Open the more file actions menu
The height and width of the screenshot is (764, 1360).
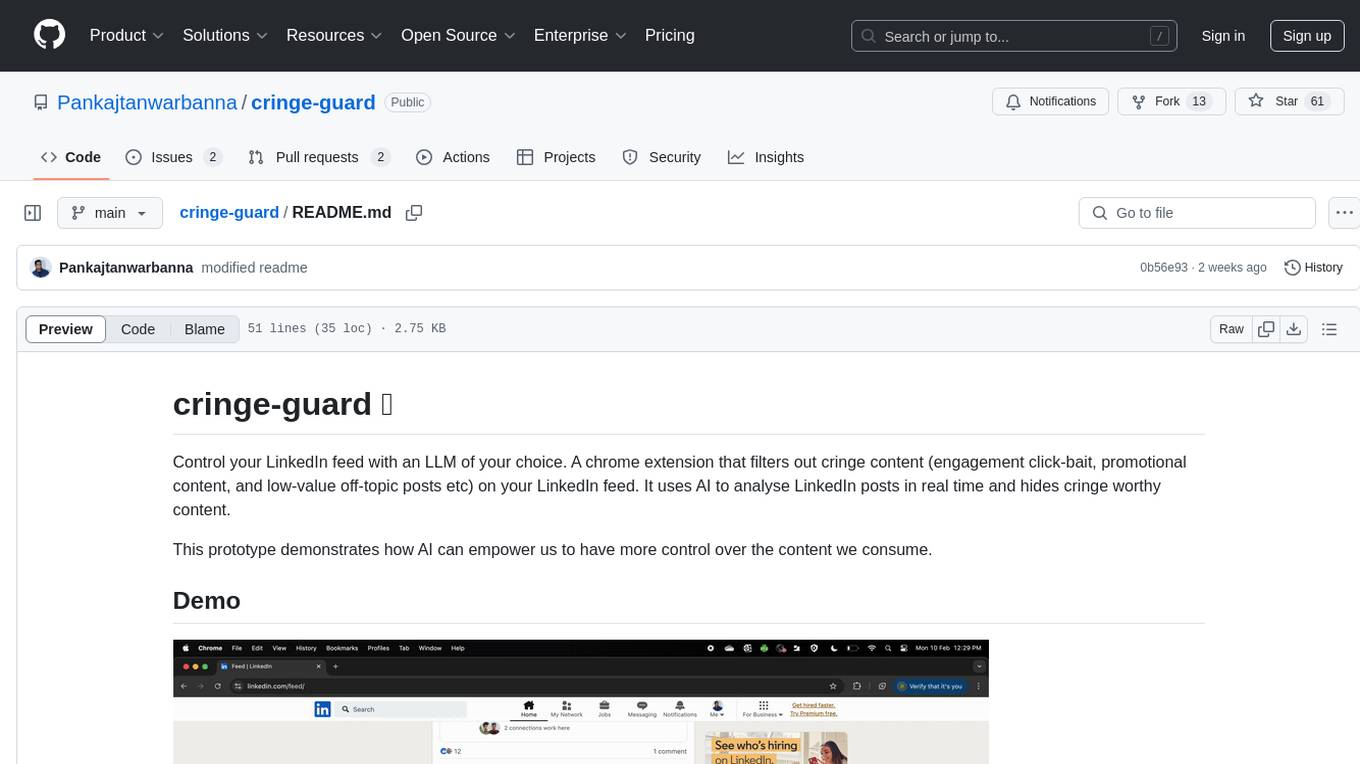[x=1344, y=213]
